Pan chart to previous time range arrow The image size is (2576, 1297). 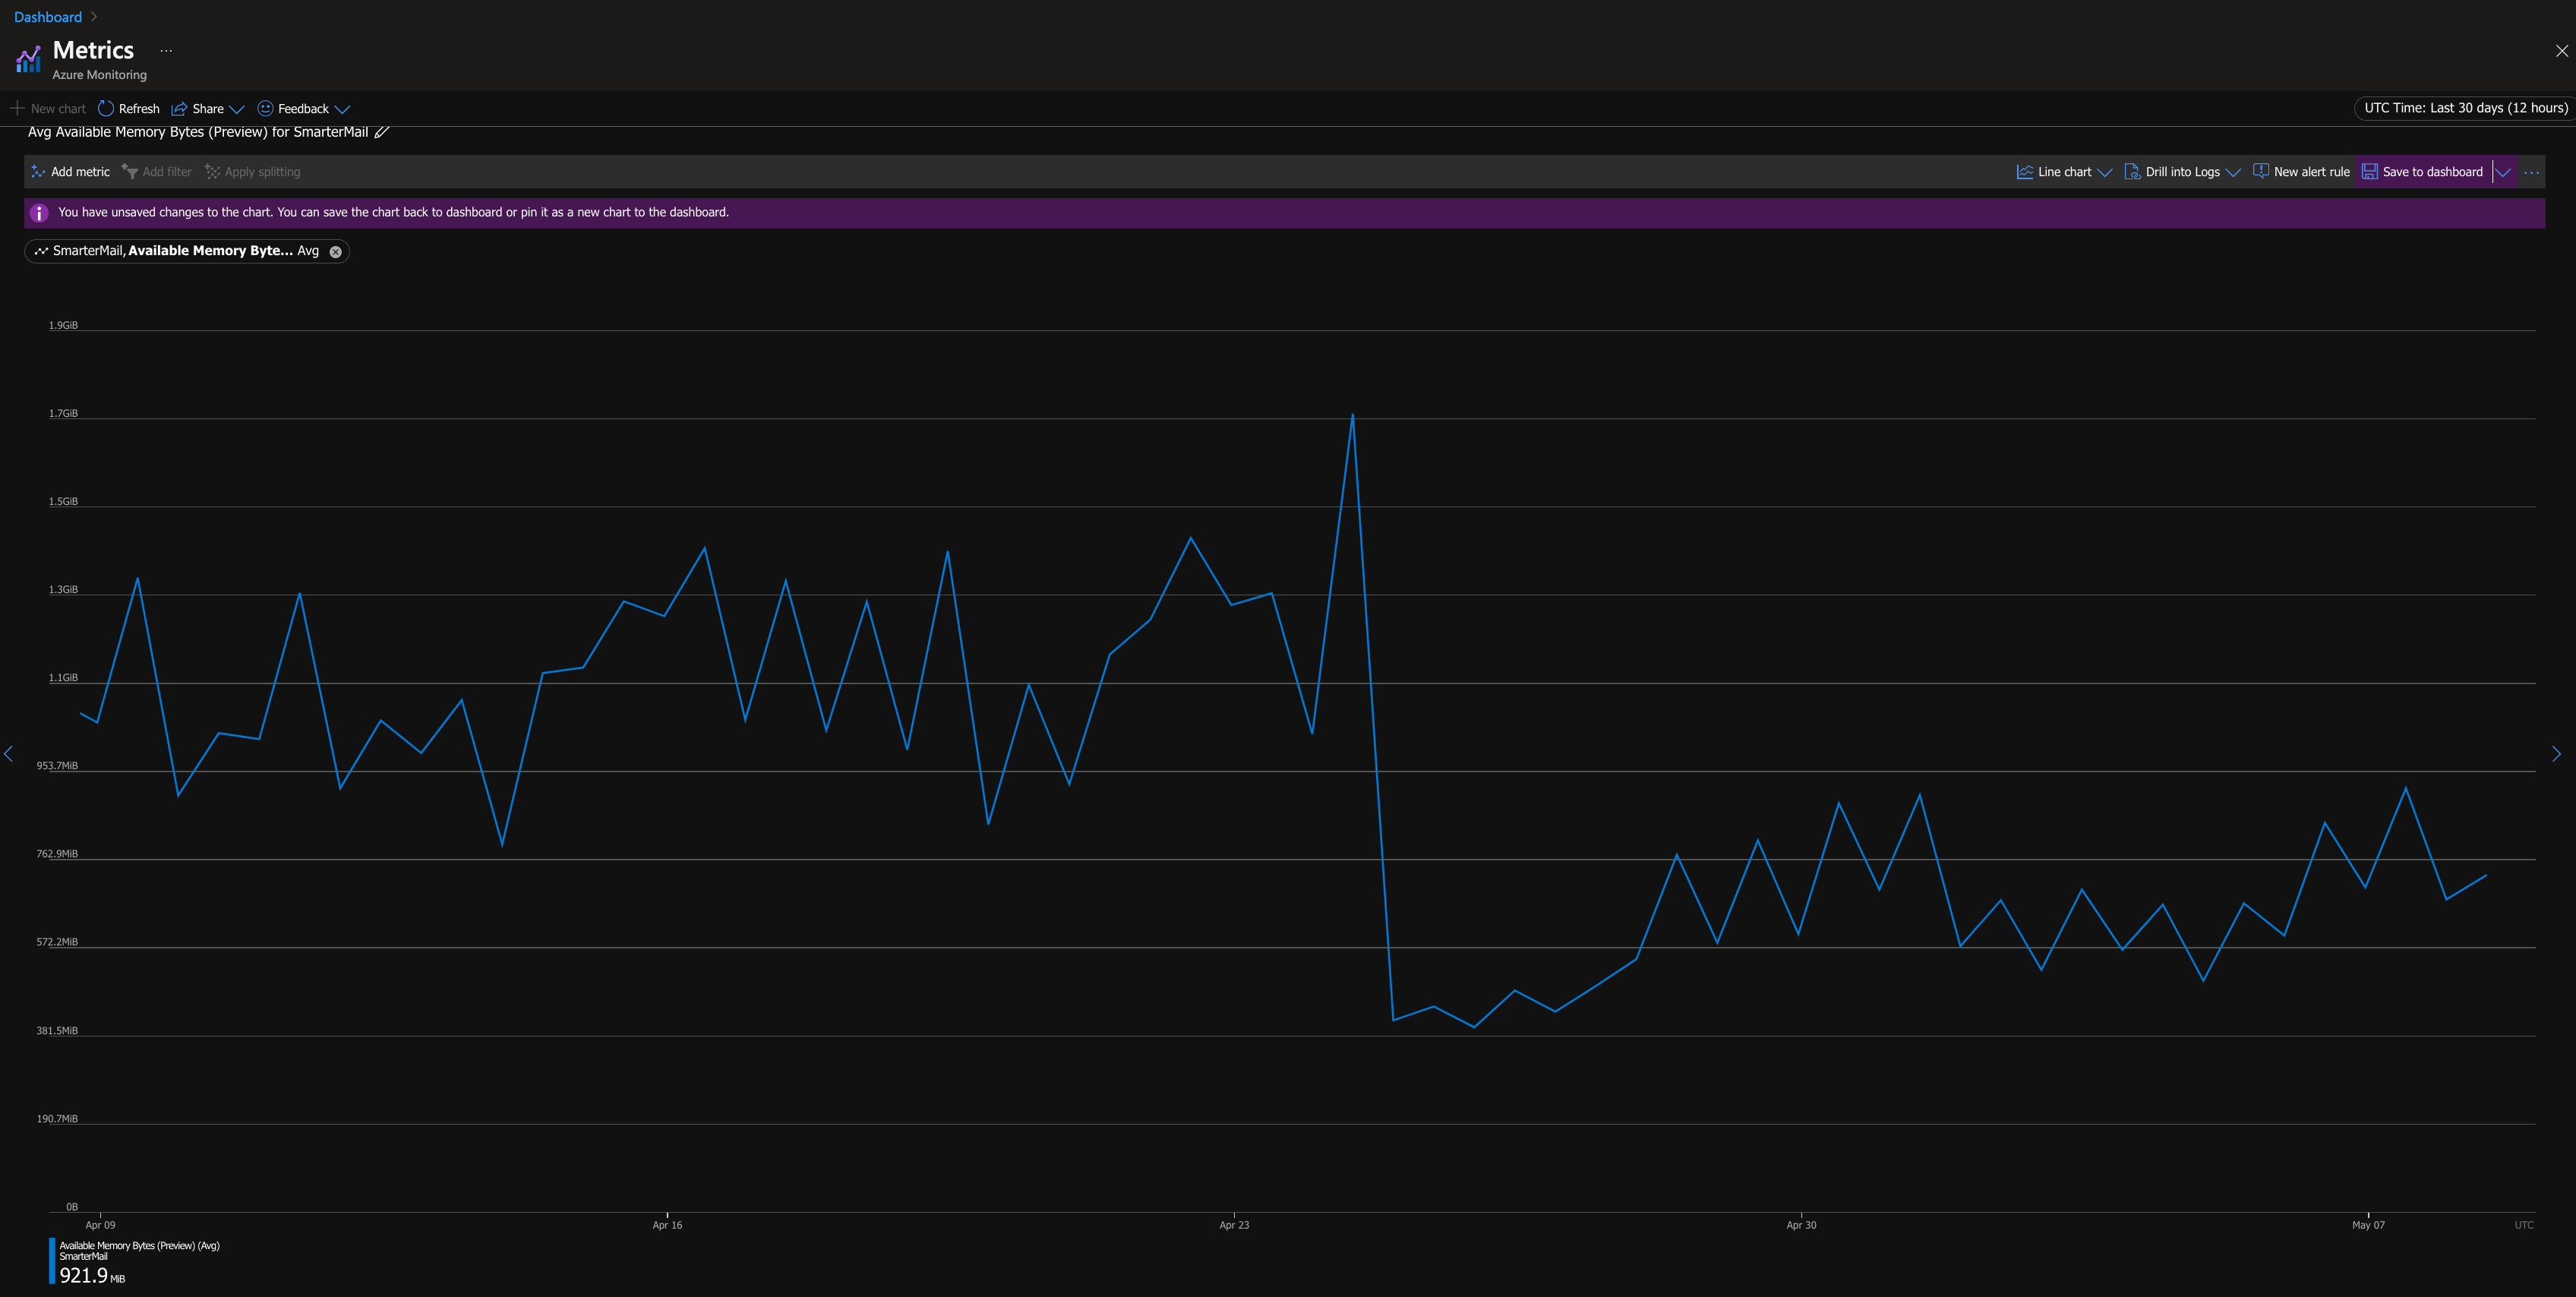9,753
